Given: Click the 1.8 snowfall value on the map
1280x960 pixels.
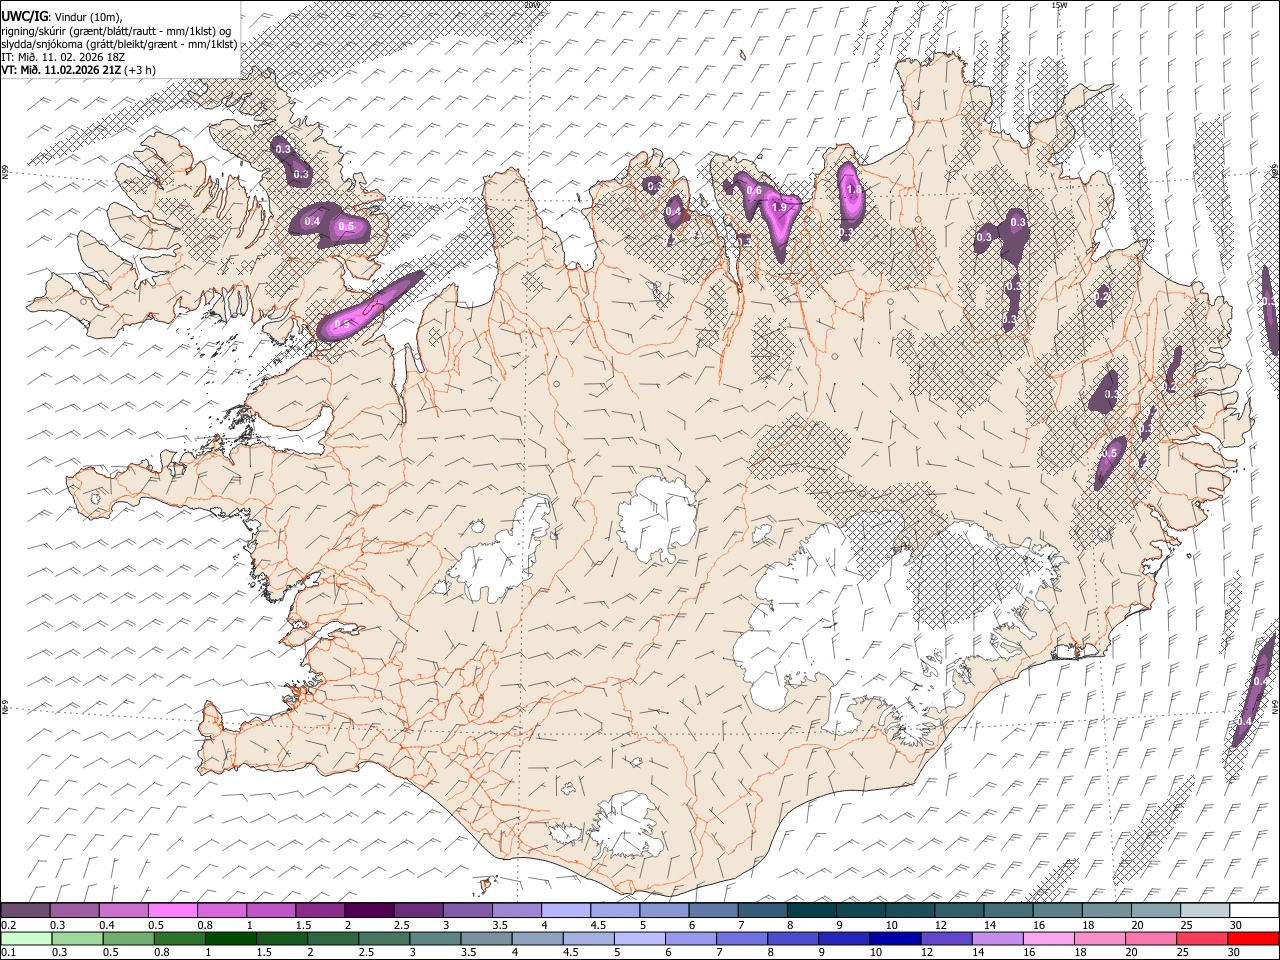Looking at the screenshot, I should 854,190.
